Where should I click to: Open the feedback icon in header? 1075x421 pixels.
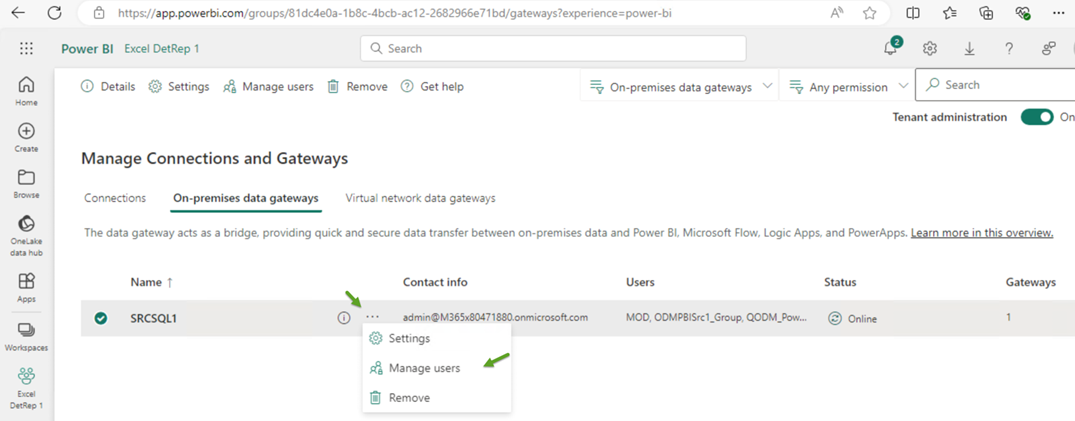click(x=1049, y=48)
